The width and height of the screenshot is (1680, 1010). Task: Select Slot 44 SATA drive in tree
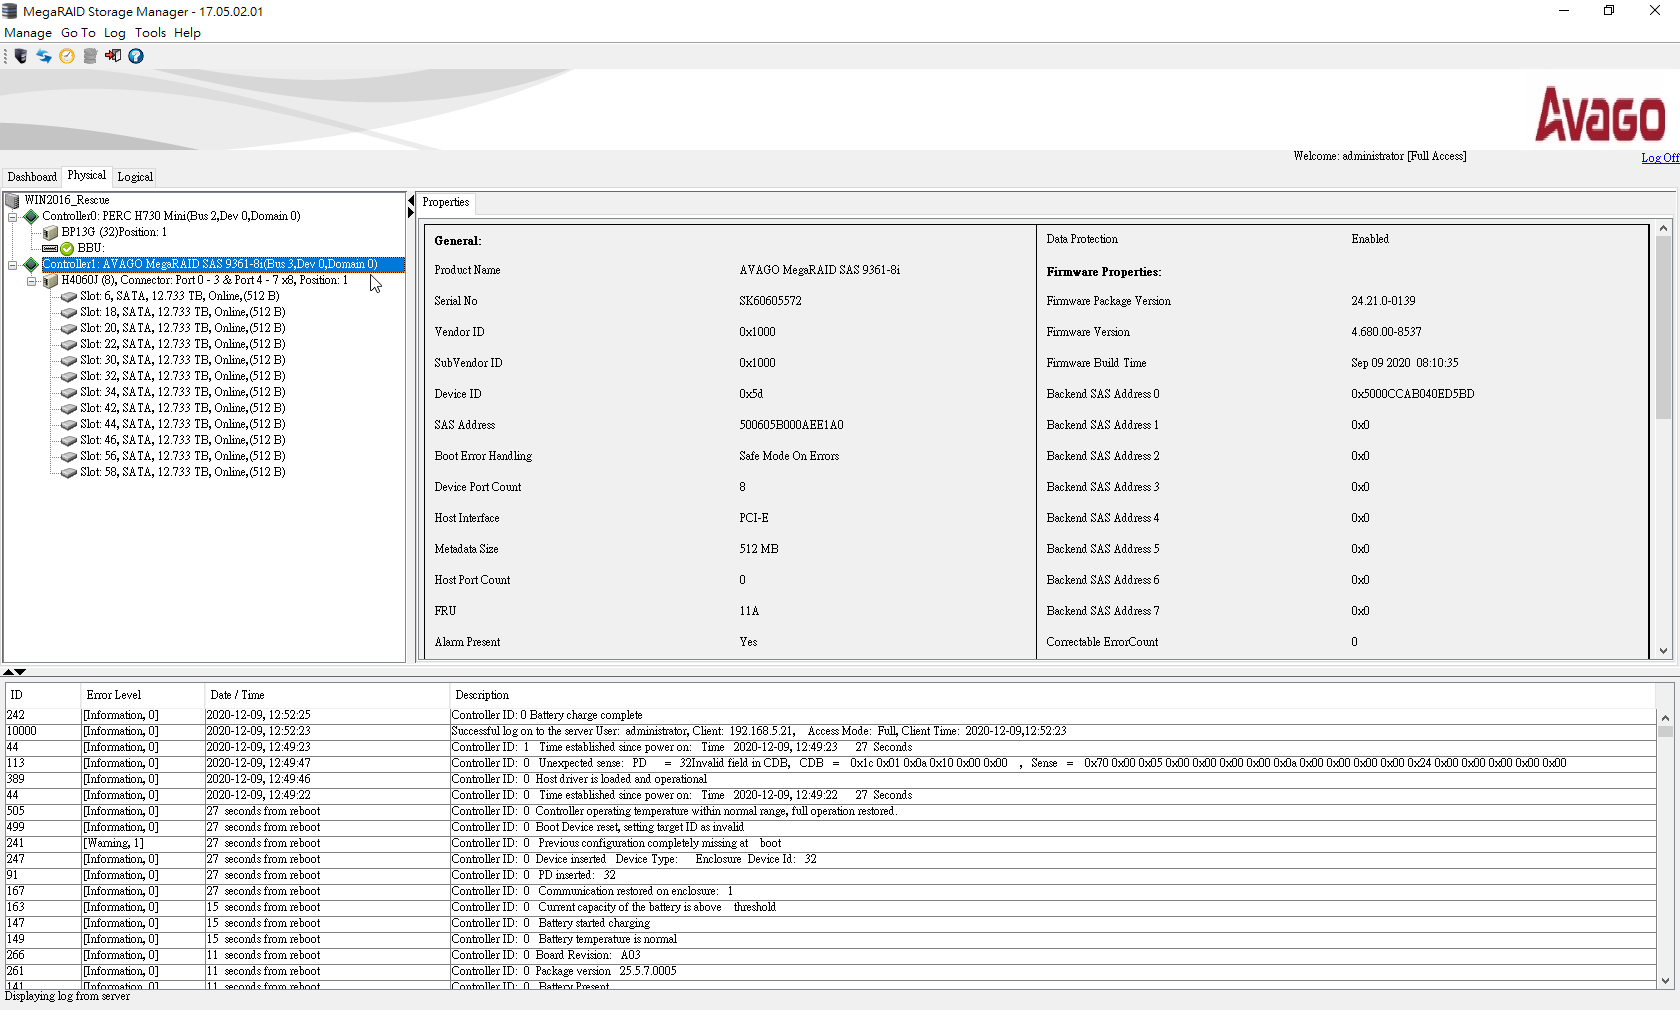click(182, 424)
